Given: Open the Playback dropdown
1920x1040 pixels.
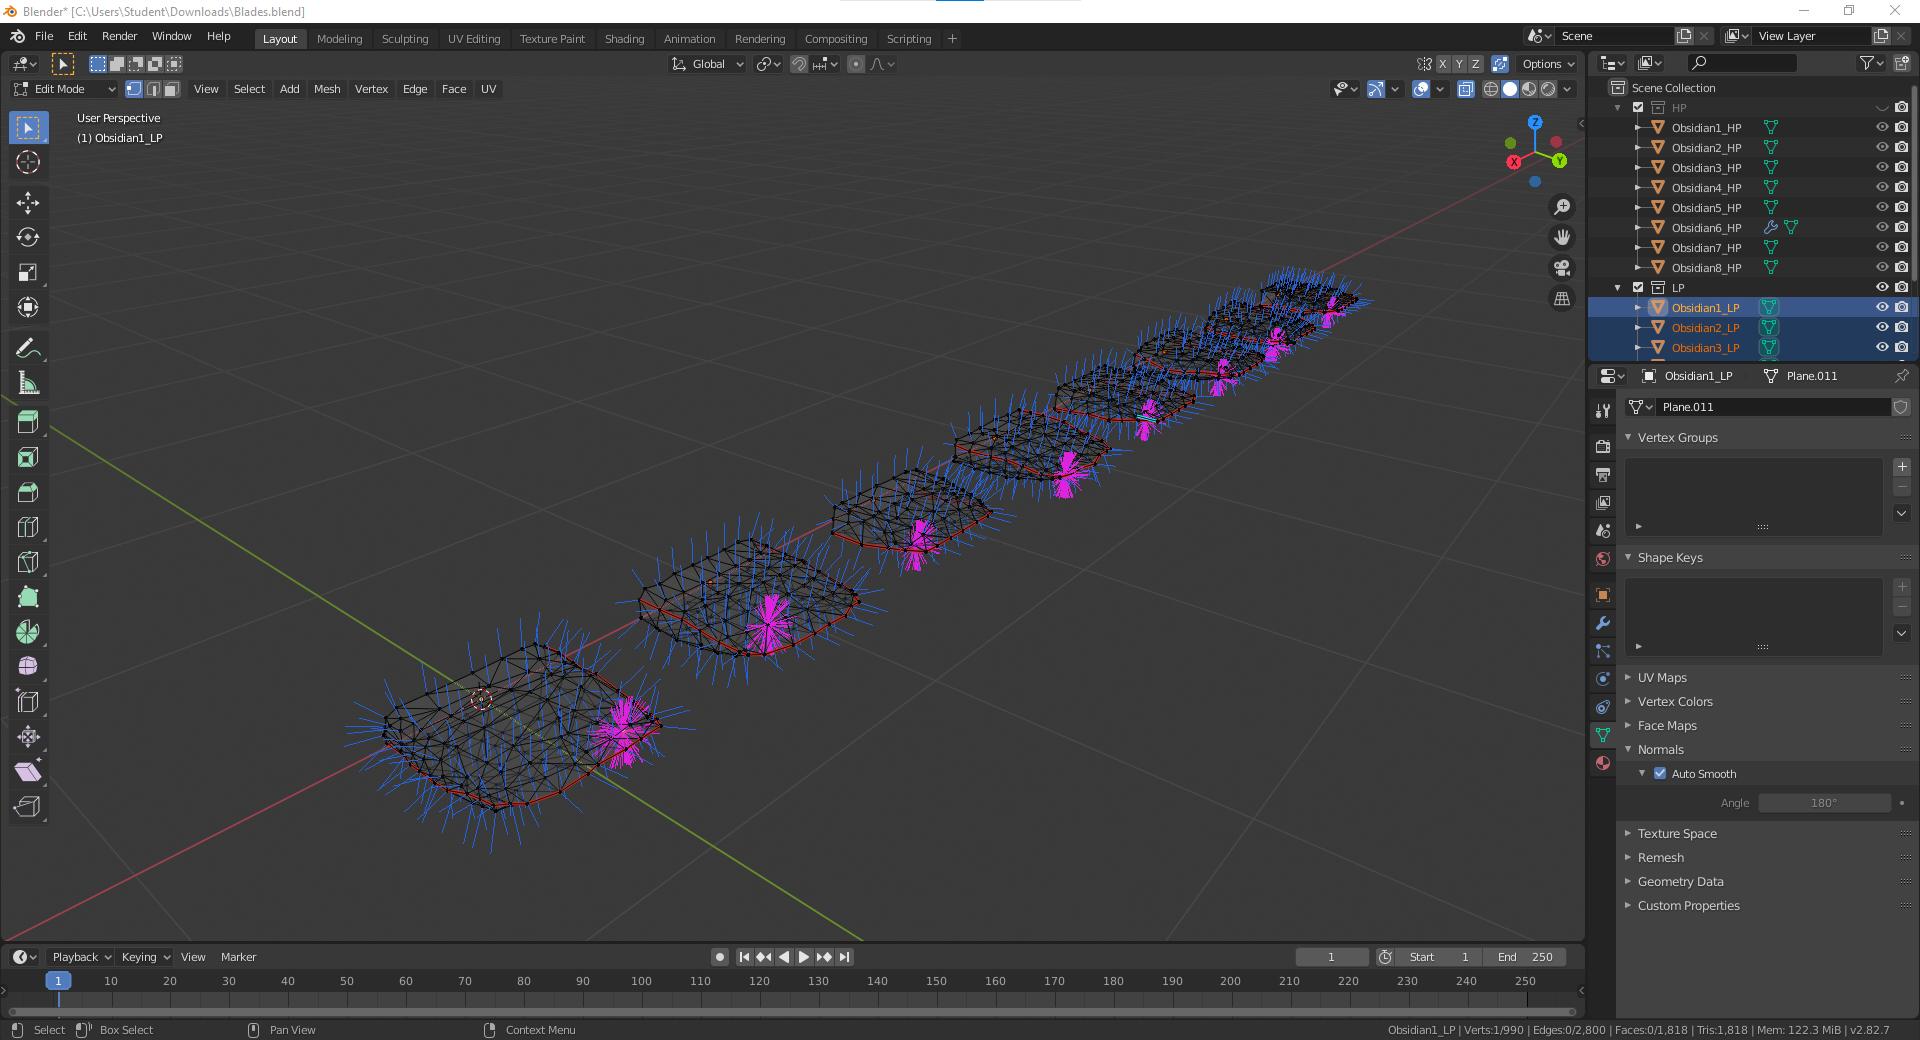Looking at the screenshot, I should point(81,957).
